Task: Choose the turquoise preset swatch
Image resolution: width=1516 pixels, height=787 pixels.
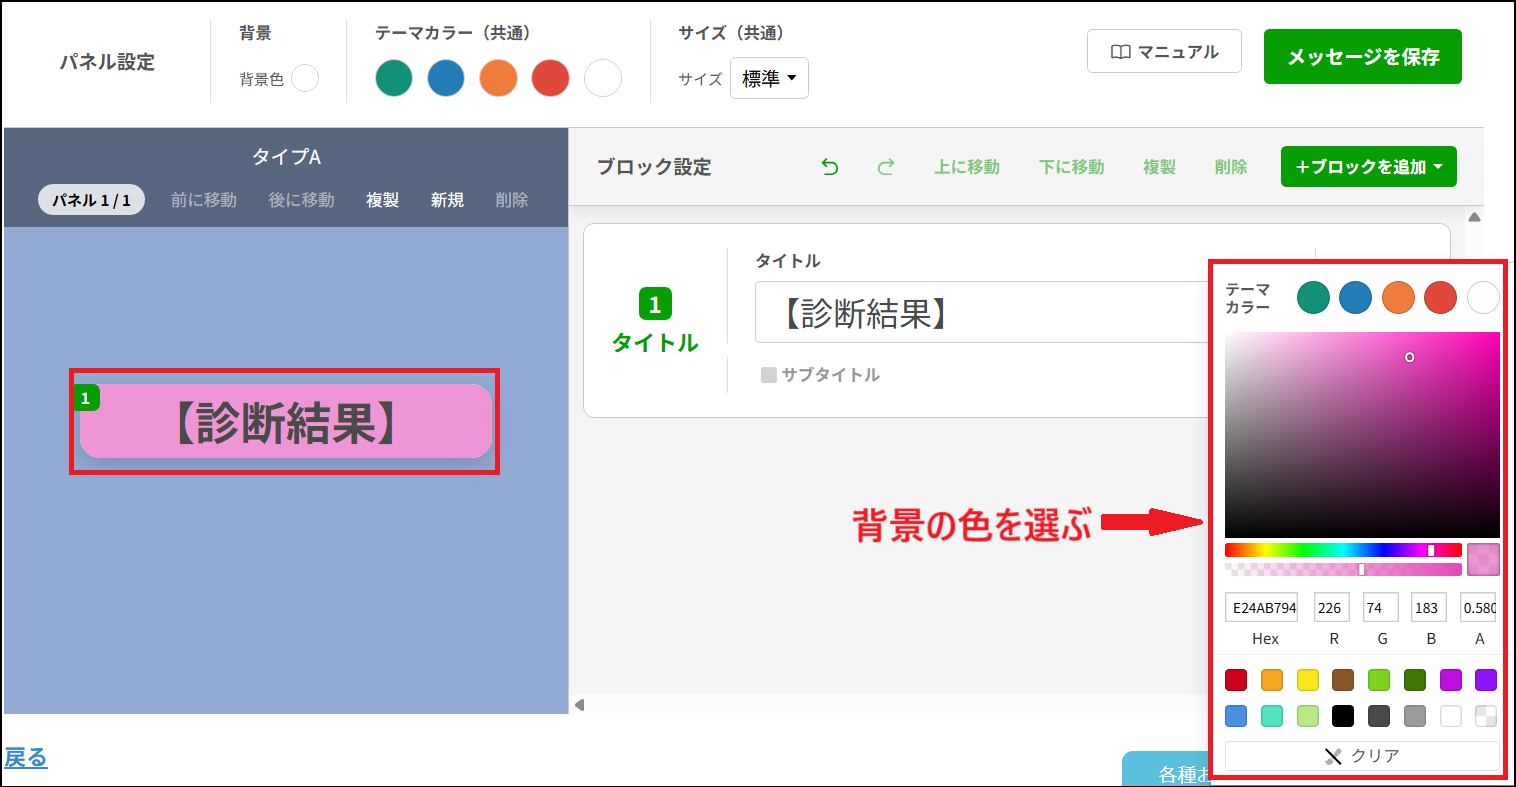Action: coord(1272,716)
